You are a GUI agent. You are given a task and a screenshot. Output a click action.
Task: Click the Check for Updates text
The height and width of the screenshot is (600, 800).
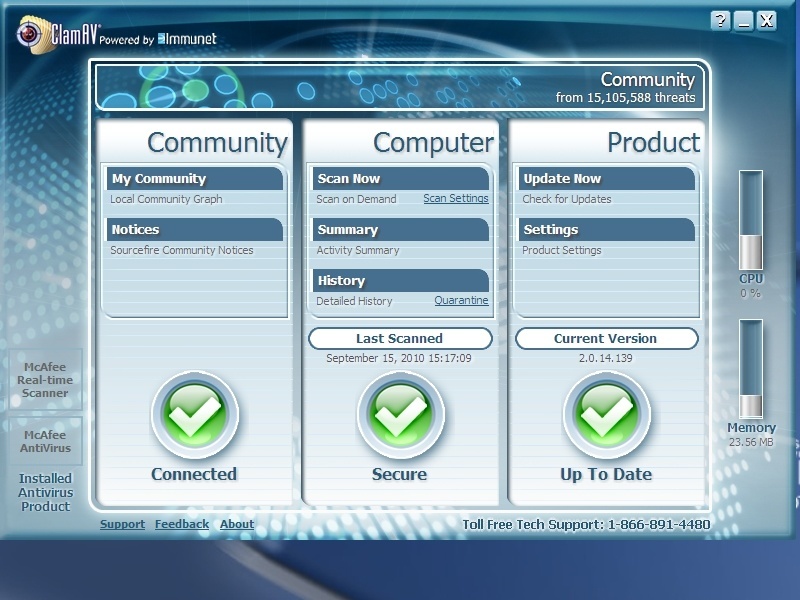point(566,199)
